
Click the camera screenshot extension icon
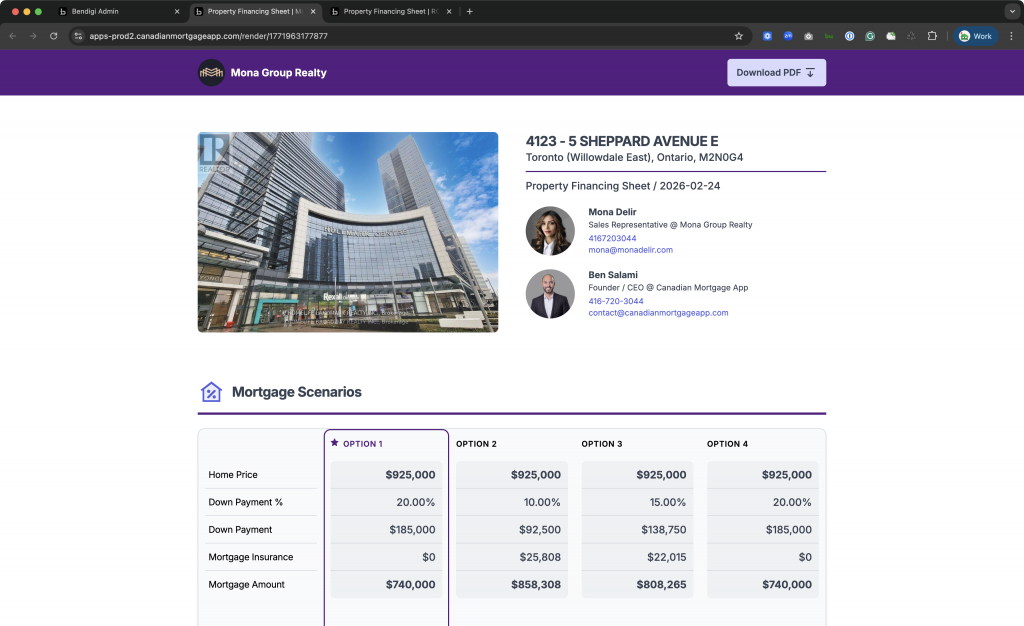808,36
